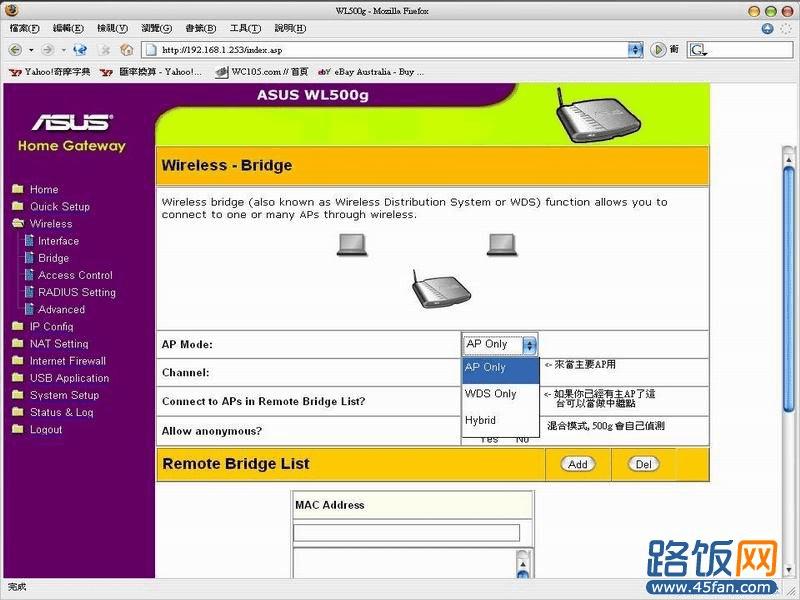Click the RADIUS Setting page icon

pyautogui.click(x=29, y=292)
